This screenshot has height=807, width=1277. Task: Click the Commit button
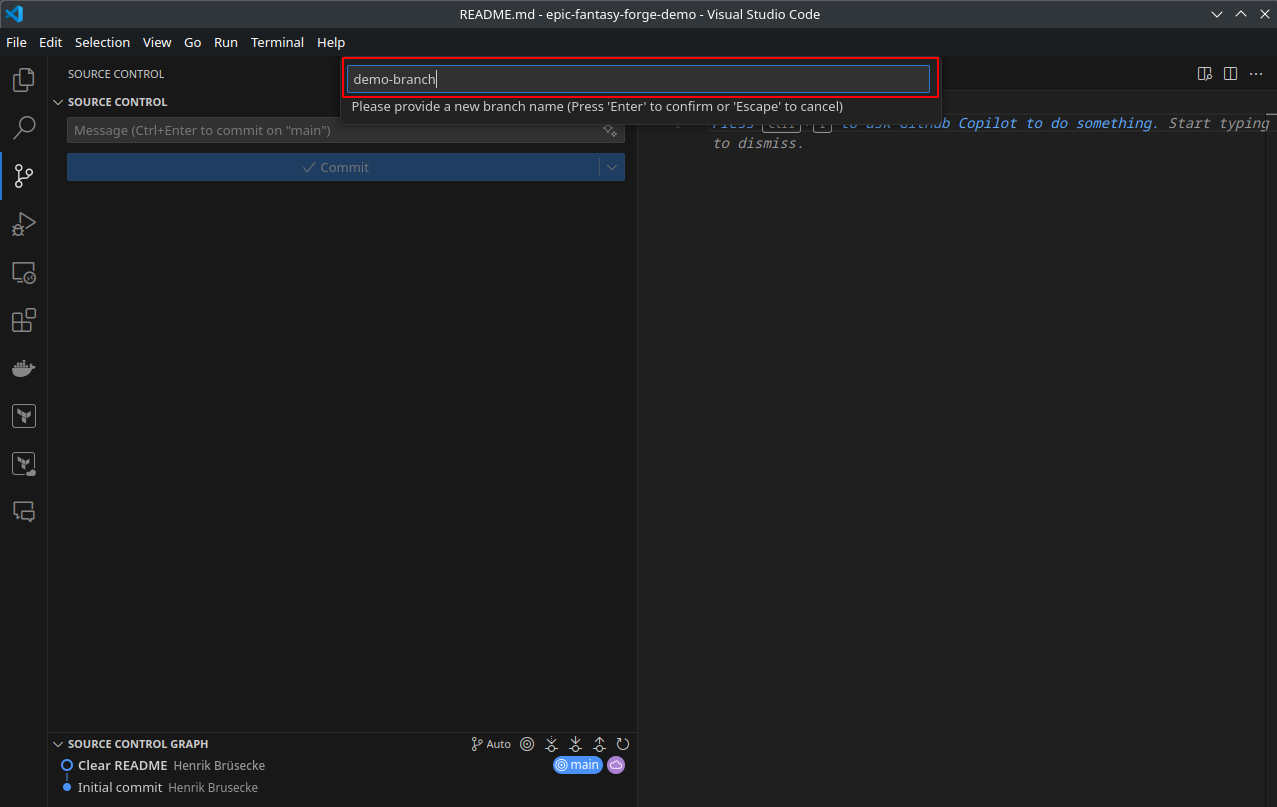333,167
